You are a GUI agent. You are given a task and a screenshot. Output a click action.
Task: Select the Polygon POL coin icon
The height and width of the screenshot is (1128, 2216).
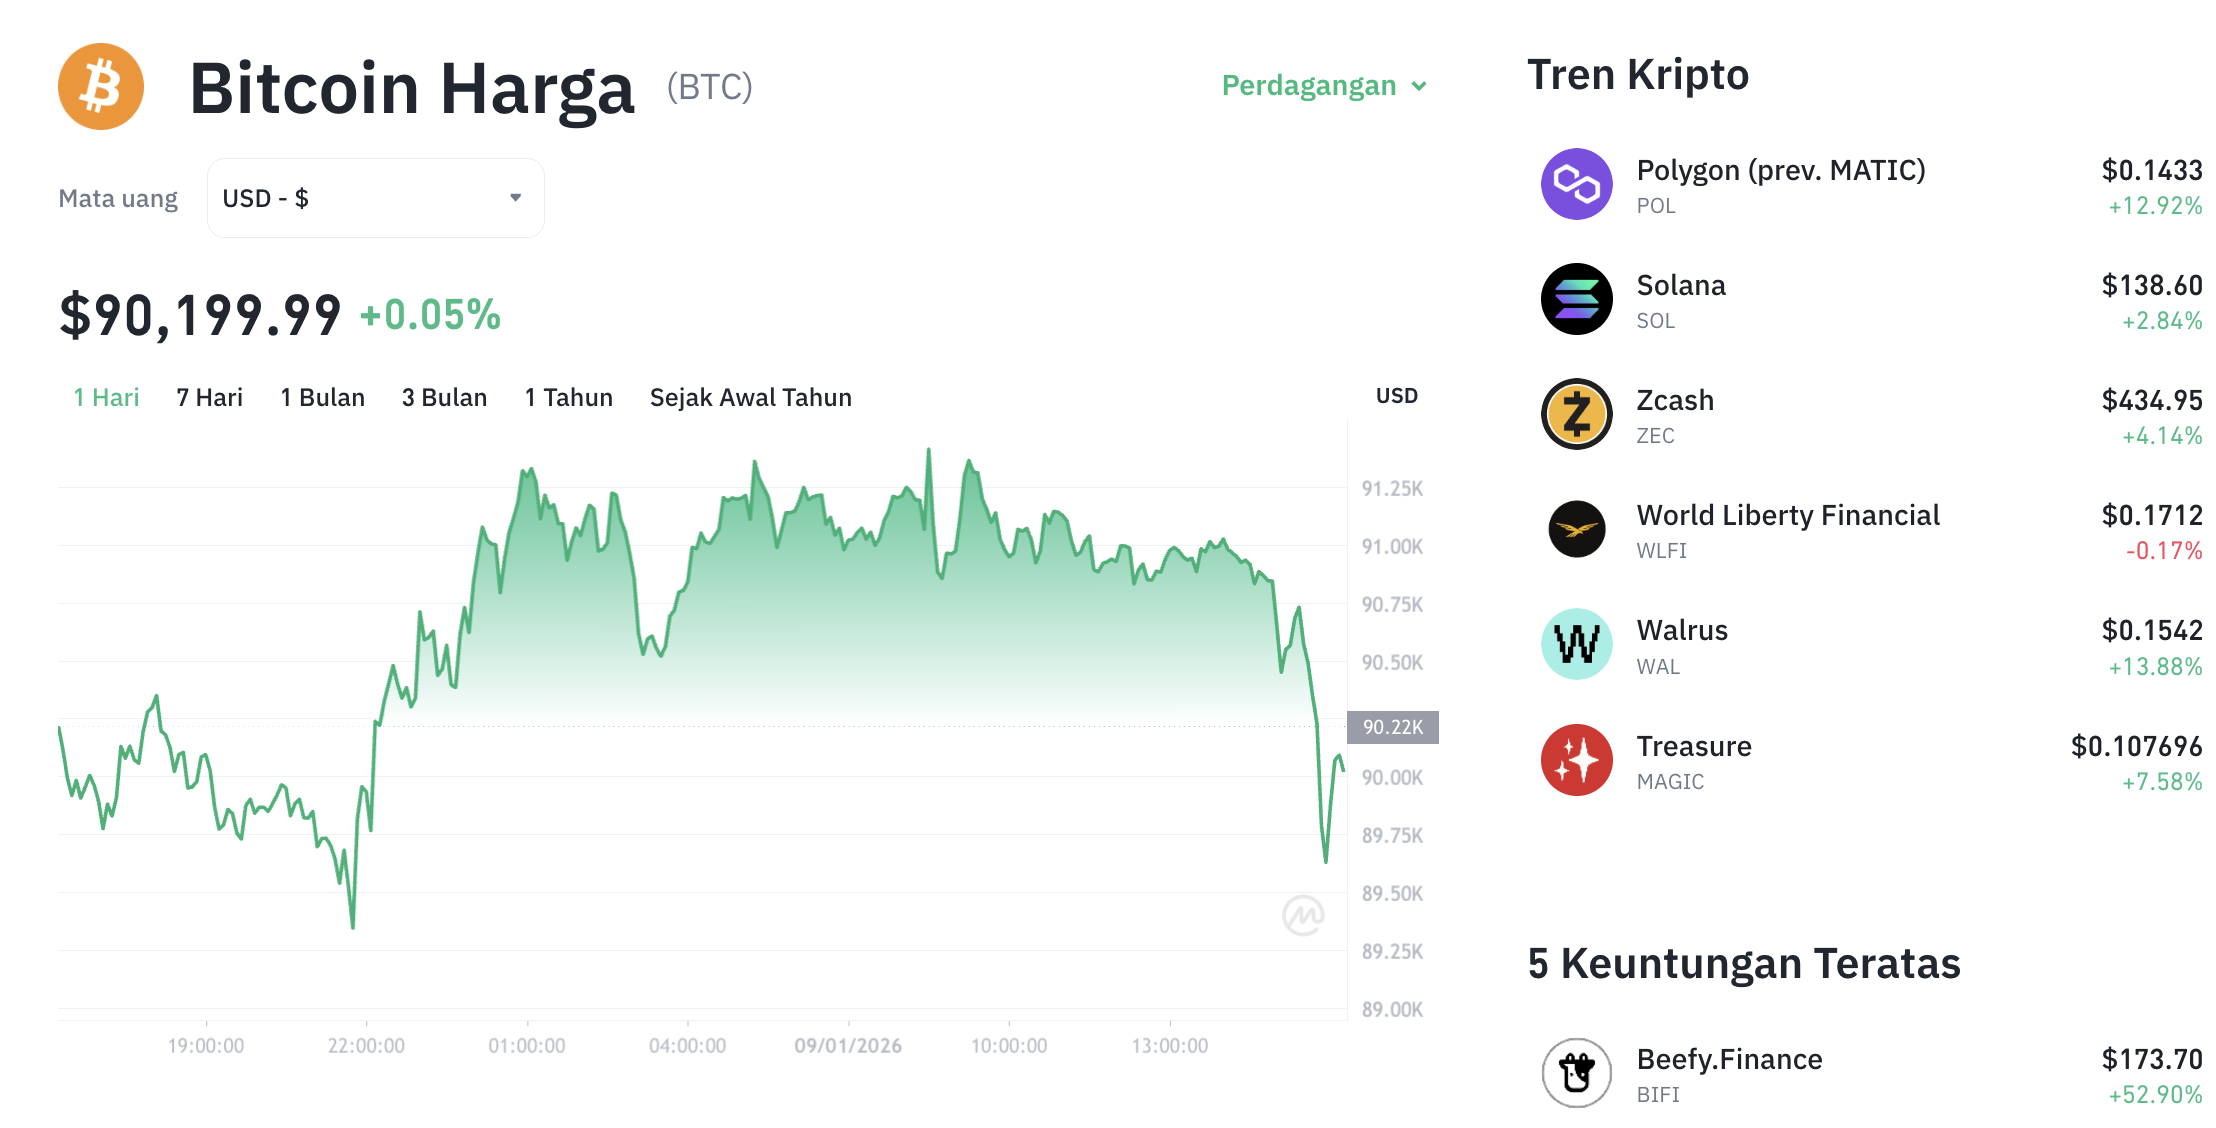1575,184
